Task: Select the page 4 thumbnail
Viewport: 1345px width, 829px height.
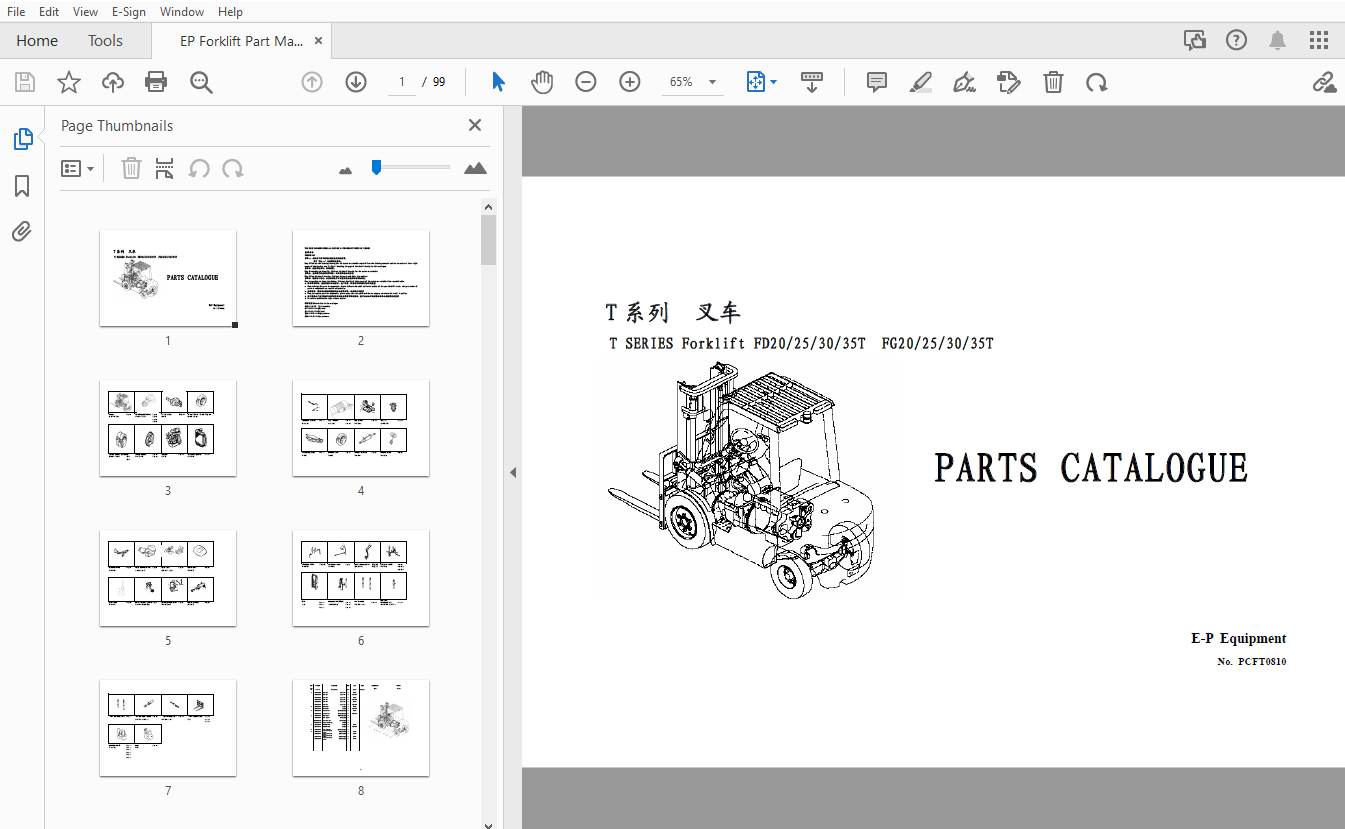Action: [x=361, y=428]
